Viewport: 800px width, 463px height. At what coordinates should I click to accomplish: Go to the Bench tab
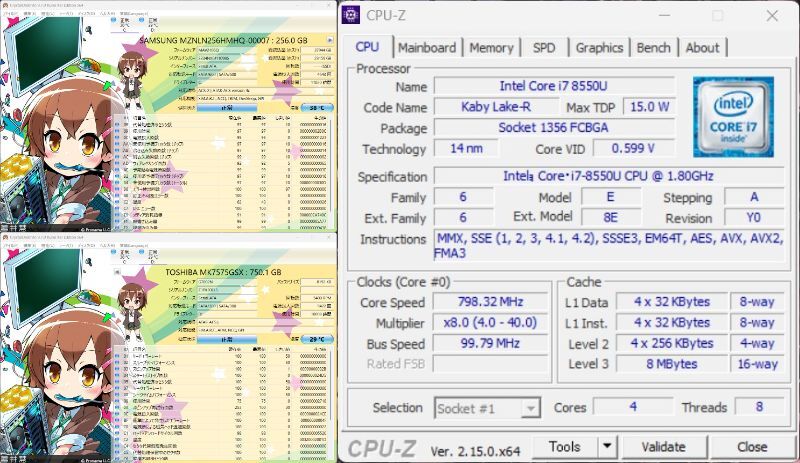(654, 47)
